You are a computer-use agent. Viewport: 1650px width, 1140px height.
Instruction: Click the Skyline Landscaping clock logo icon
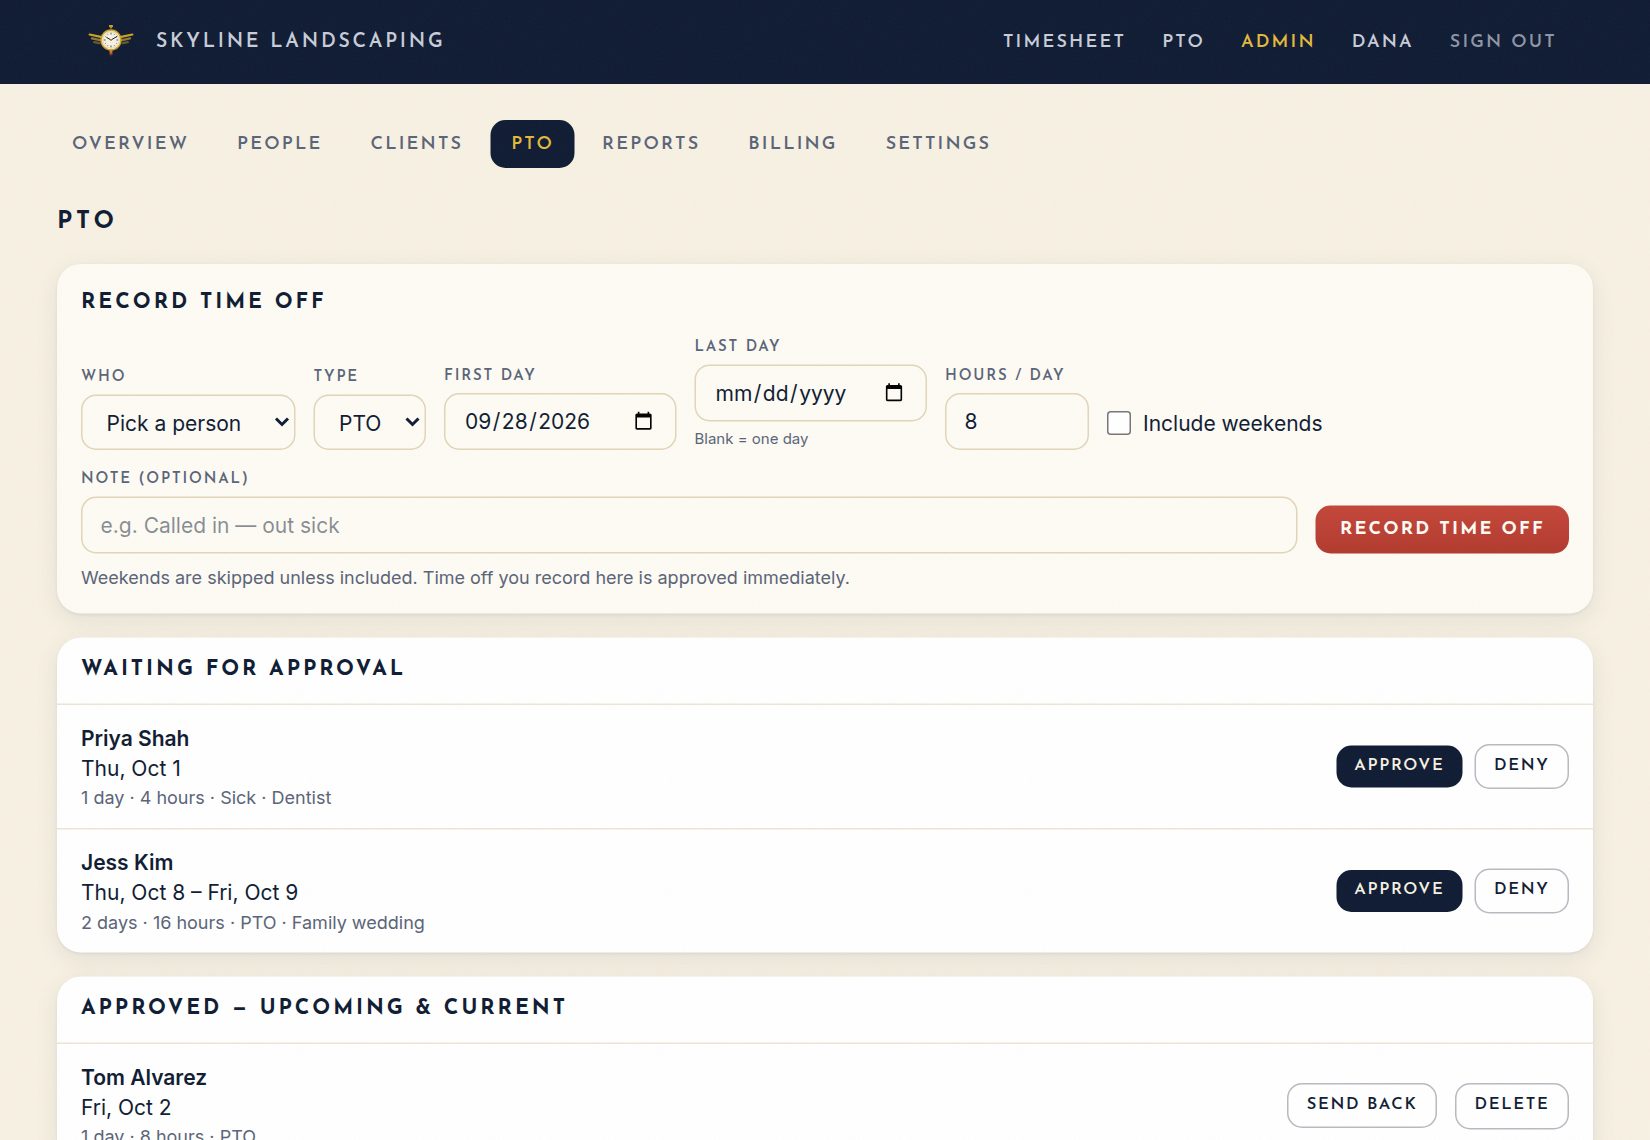tap(111, 40)
